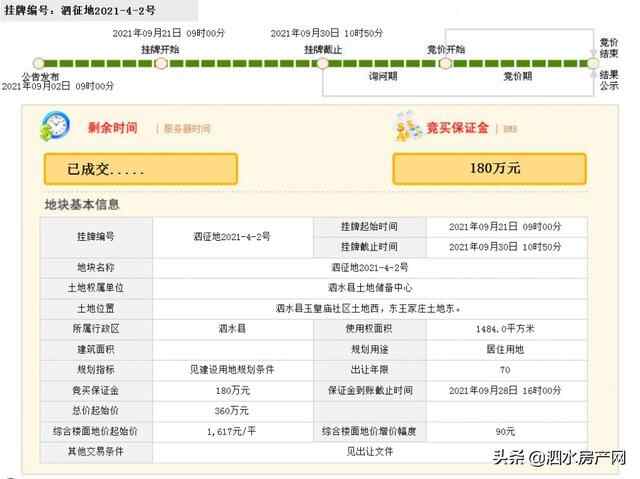This screenshot has width=640, height=479.
Task: Click the value 2021年09月28日 16时00分
Action: pos(505,390)
